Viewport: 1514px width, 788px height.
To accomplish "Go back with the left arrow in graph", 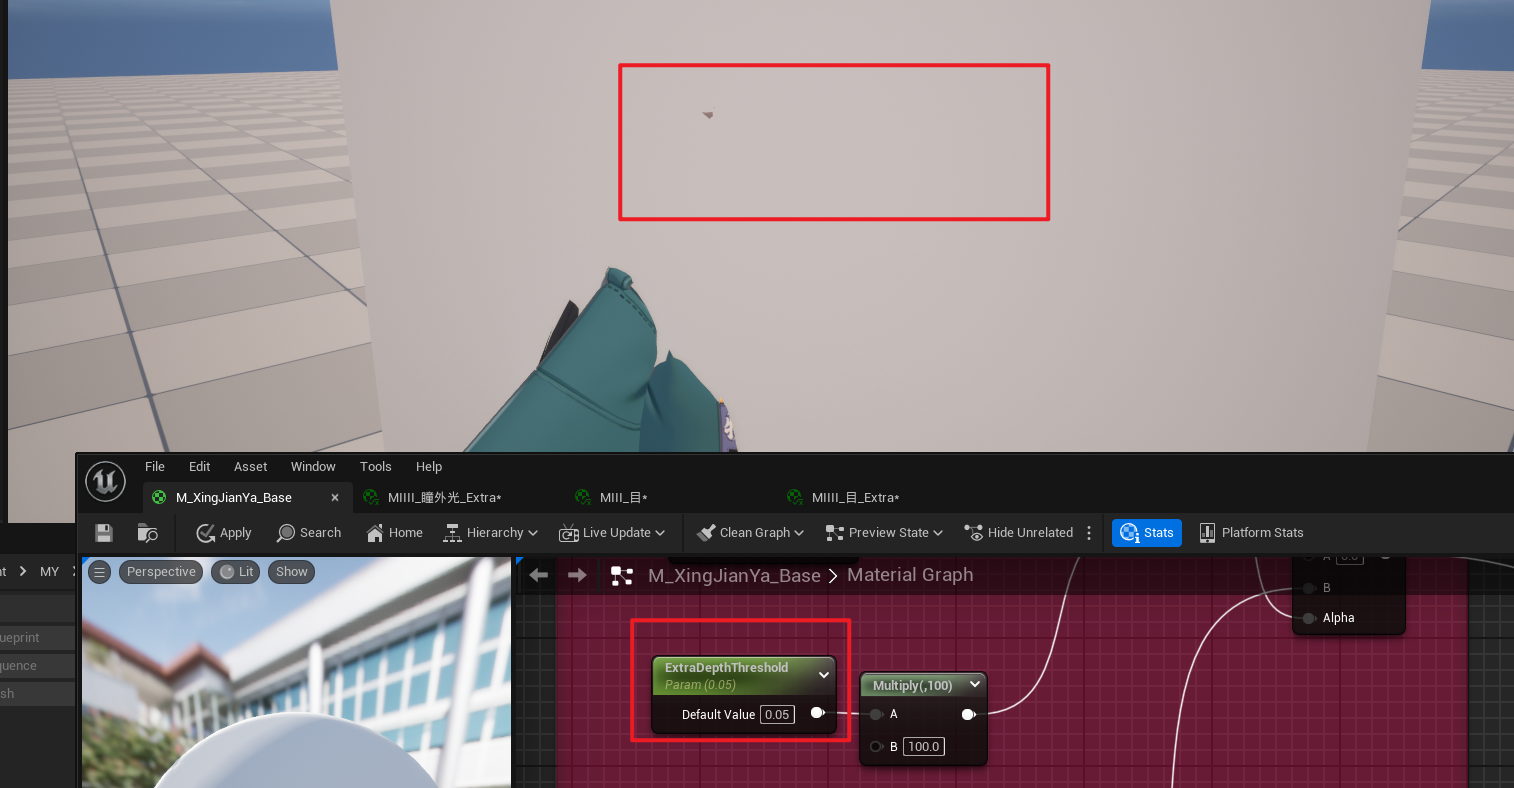I will coord(539,575).
